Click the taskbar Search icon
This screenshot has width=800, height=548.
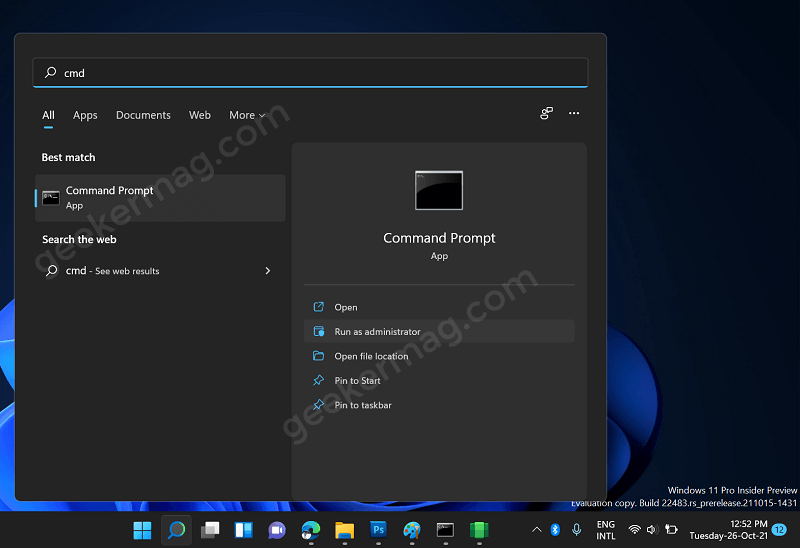point(176,530)
